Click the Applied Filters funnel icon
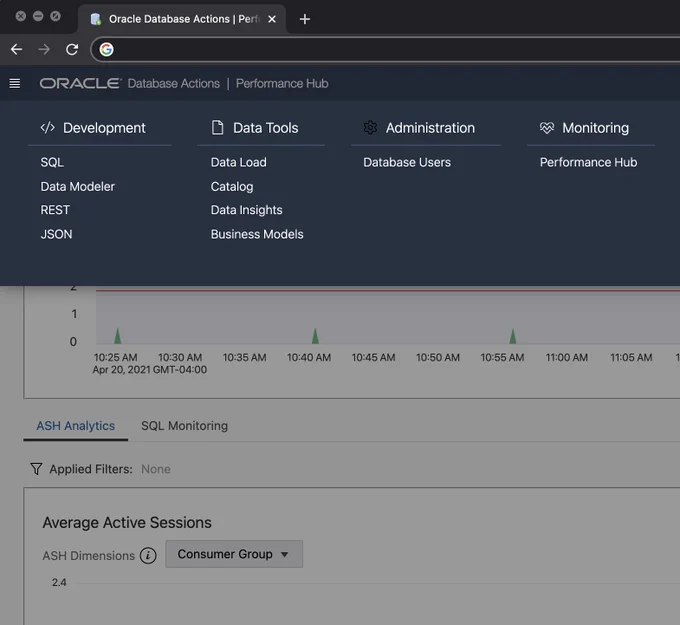The width and height of the screenshot is (680, 625). [x=36, y=469]
